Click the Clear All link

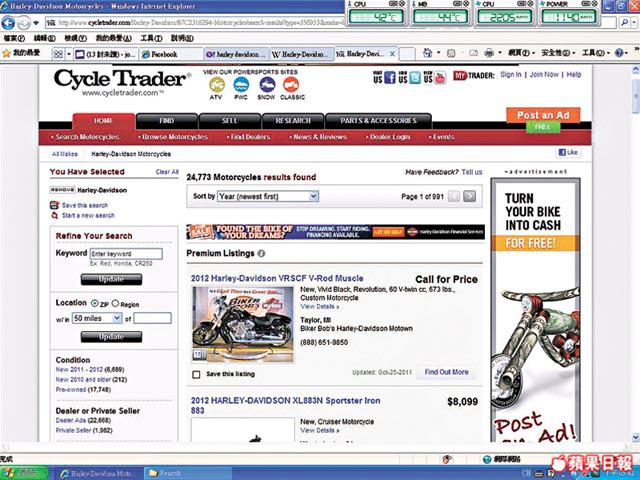[x=167, y=172]
